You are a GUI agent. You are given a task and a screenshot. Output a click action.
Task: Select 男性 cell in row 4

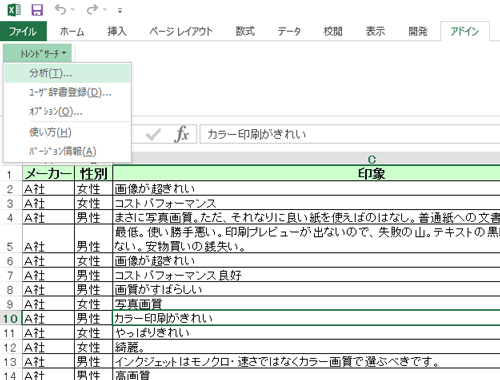(x=94, y=218)
